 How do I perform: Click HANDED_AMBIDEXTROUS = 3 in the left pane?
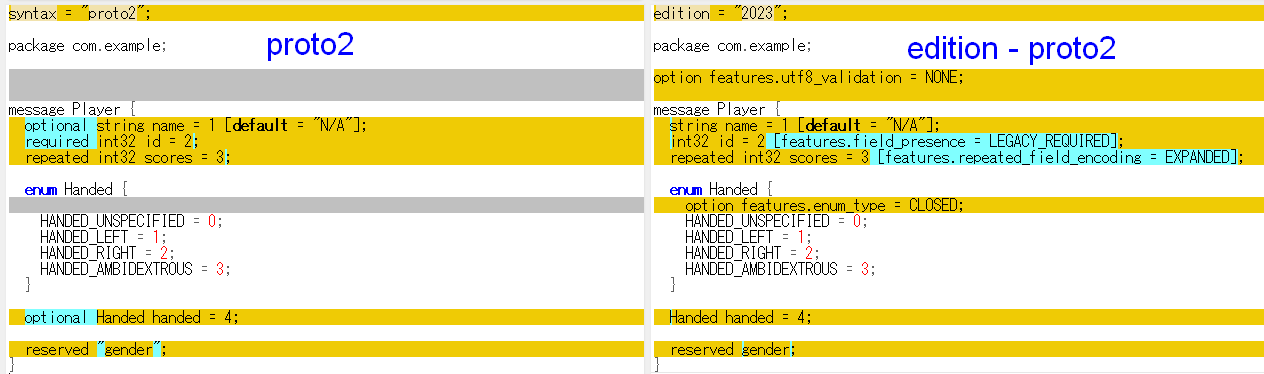tap(136, 269)
